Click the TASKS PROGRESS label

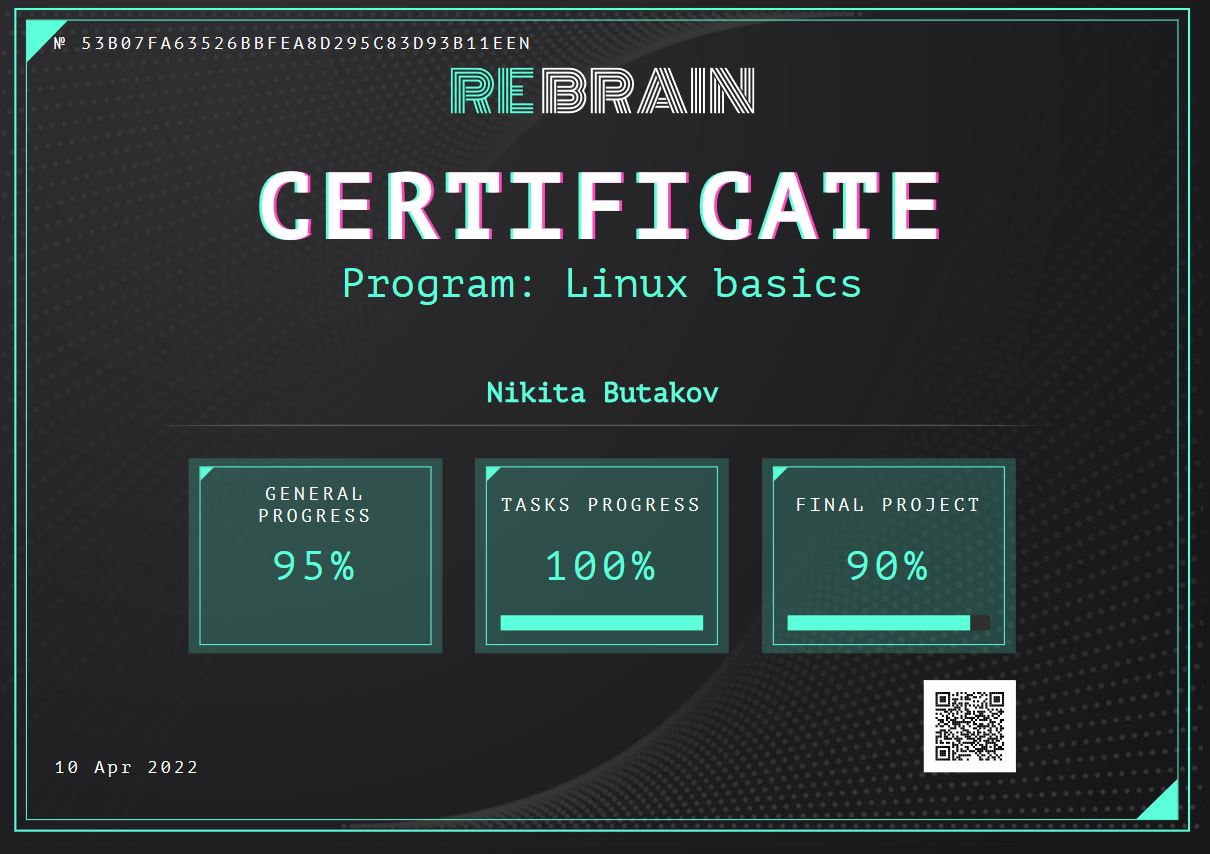[x=601, y=505]
